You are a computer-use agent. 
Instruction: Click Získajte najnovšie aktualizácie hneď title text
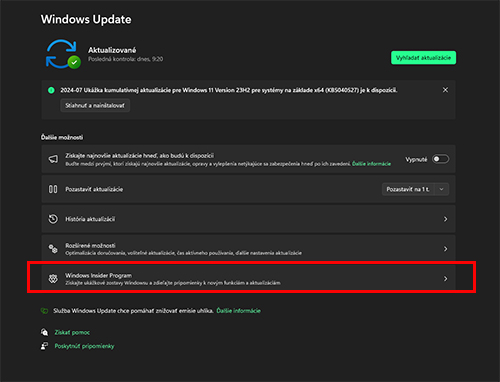(139, 156)
